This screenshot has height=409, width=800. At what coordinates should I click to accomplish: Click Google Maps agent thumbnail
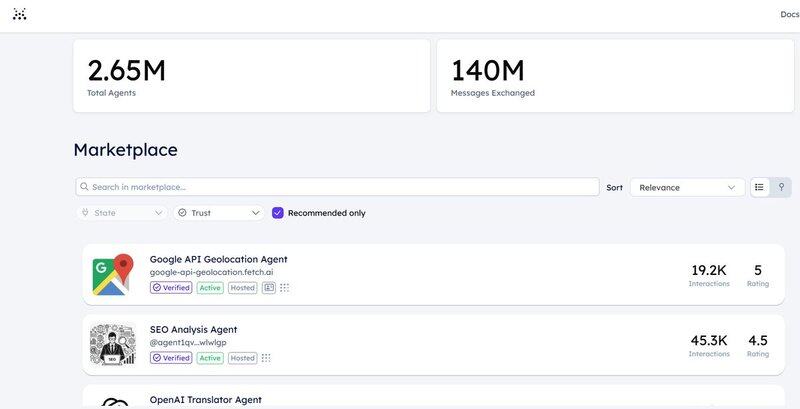click(x=113, y=274)
